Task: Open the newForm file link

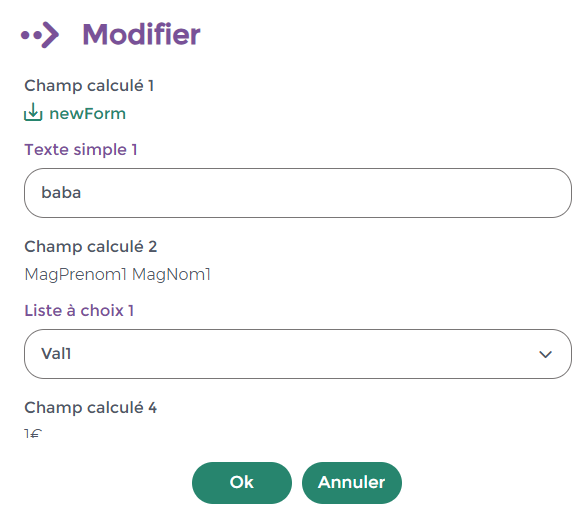Action: pos(87,114)
